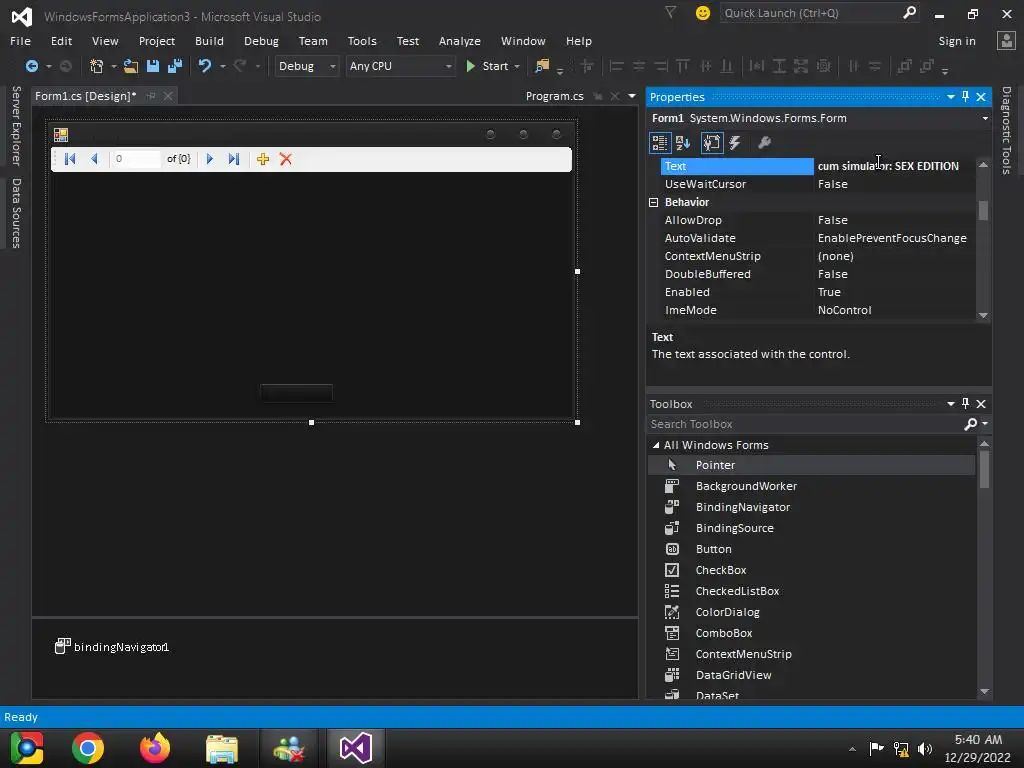Select the bindingNavigator1 component in tray
The height and width of the screenshot is (768, 1024).
[112, 647]
